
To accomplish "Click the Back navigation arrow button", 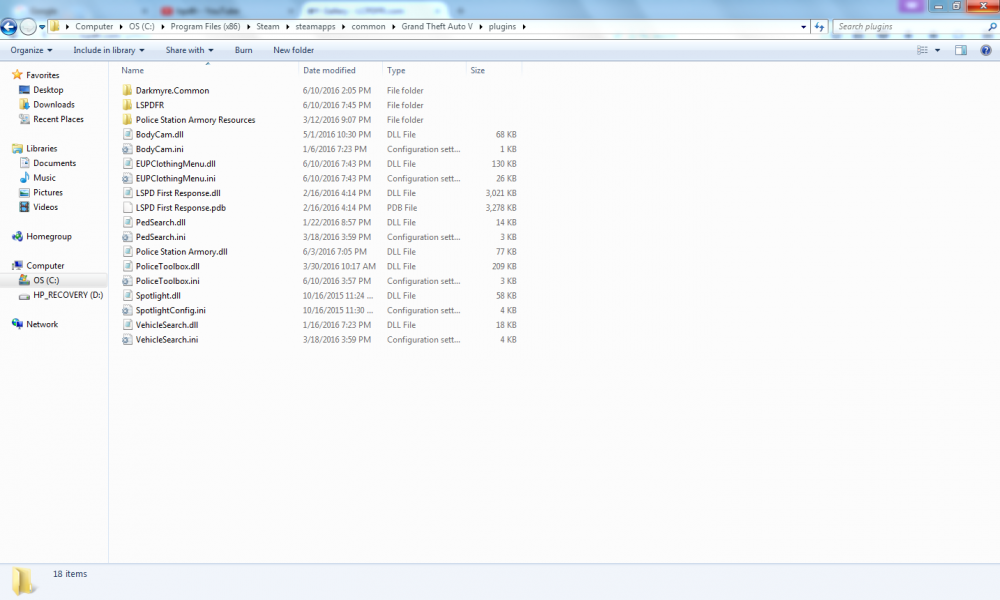I will click(9, 27).
